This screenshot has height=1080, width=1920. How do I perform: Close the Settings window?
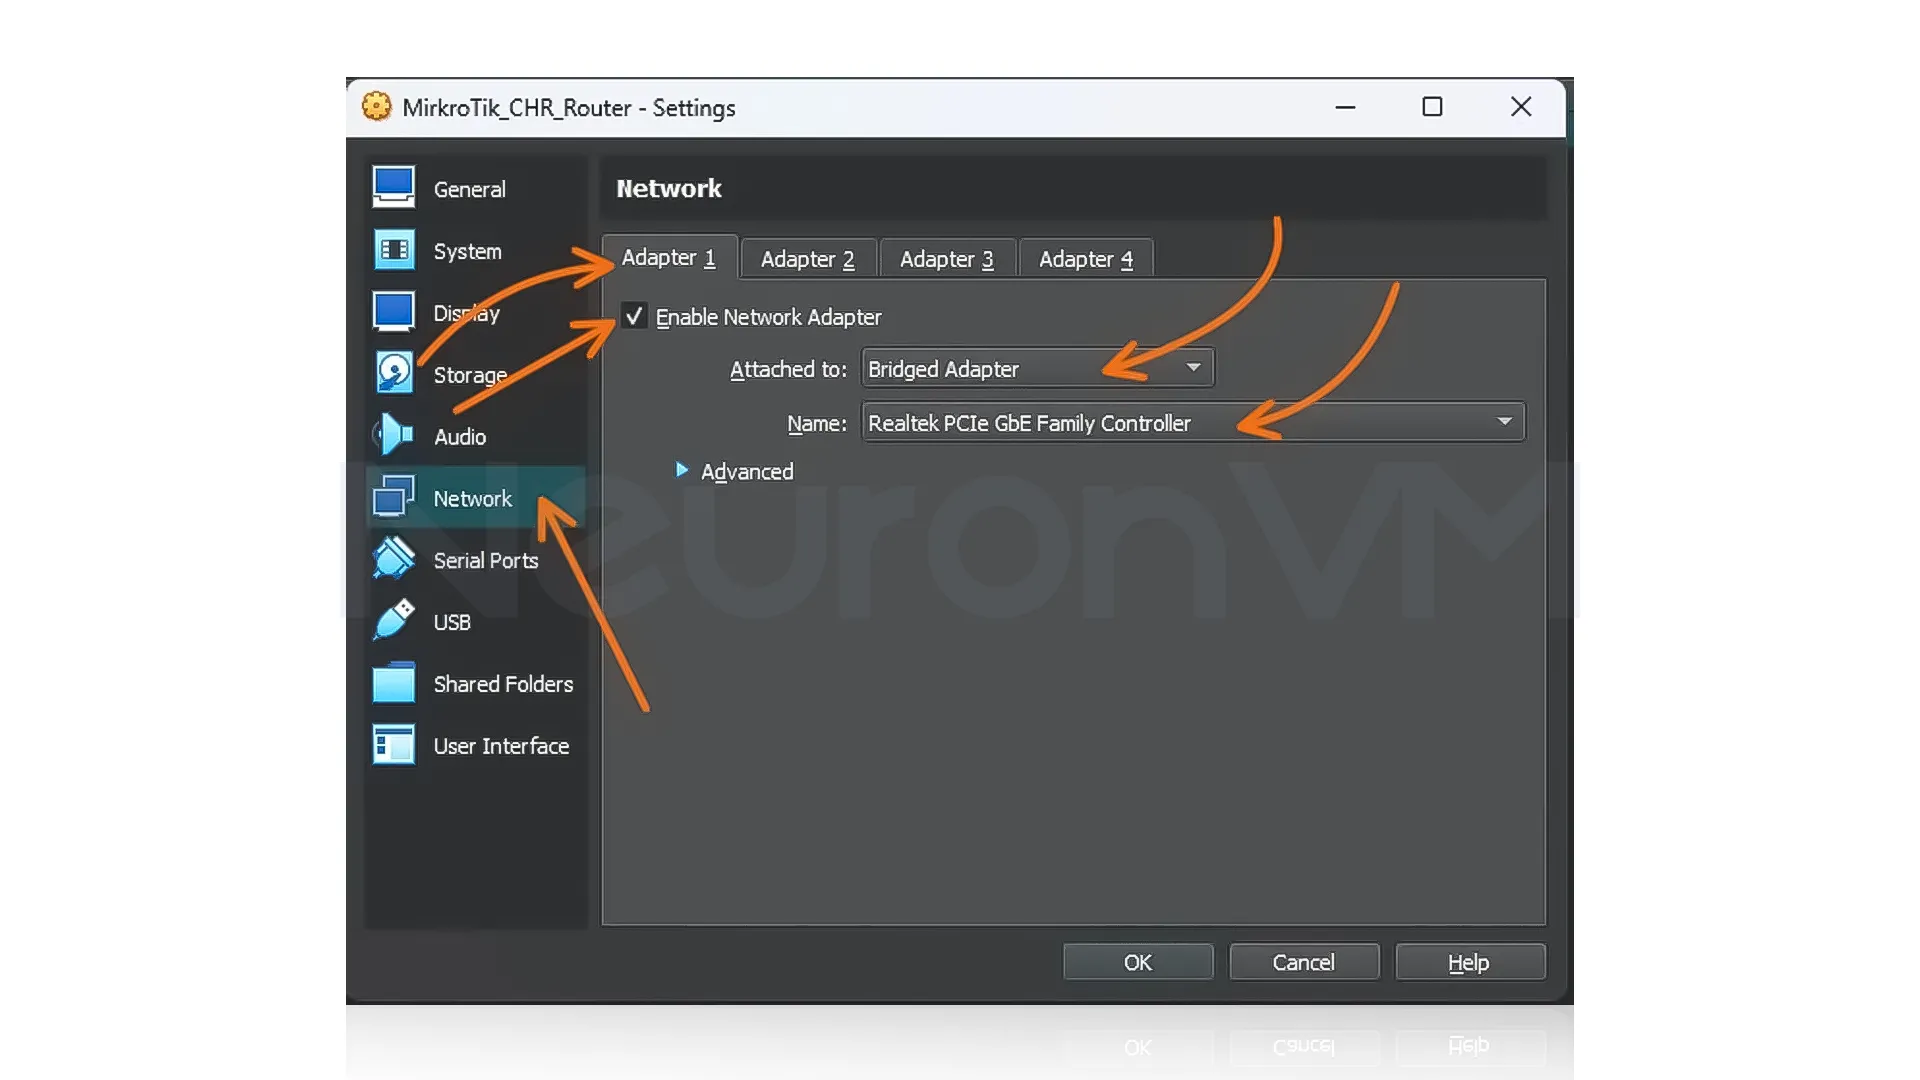[x=1521, y=107]
